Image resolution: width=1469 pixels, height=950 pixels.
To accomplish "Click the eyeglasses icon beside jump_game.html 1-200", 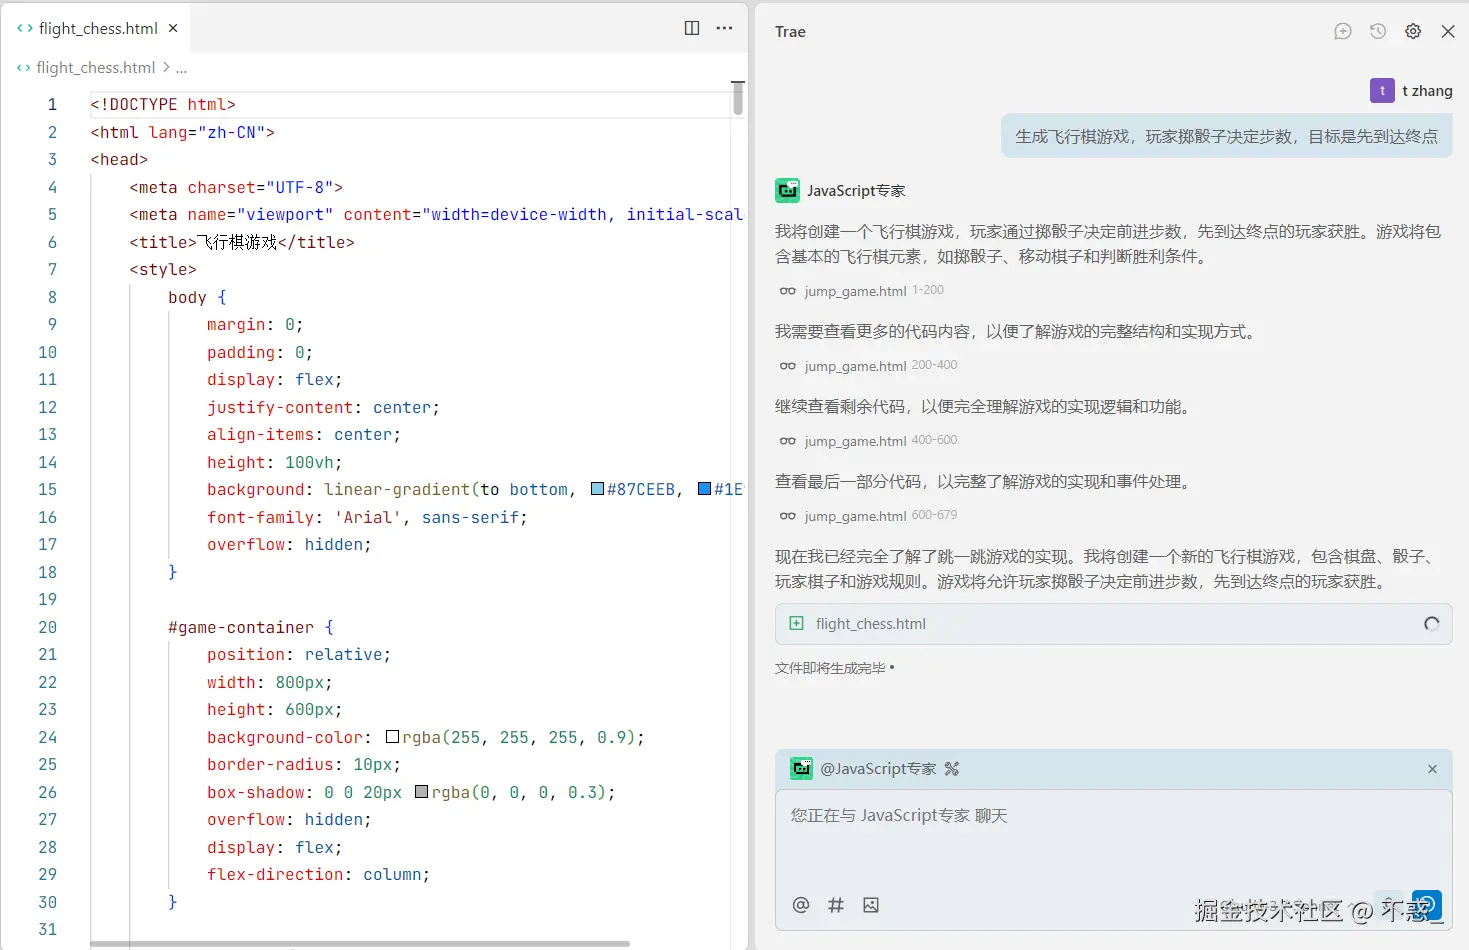I will pos(788,291).
